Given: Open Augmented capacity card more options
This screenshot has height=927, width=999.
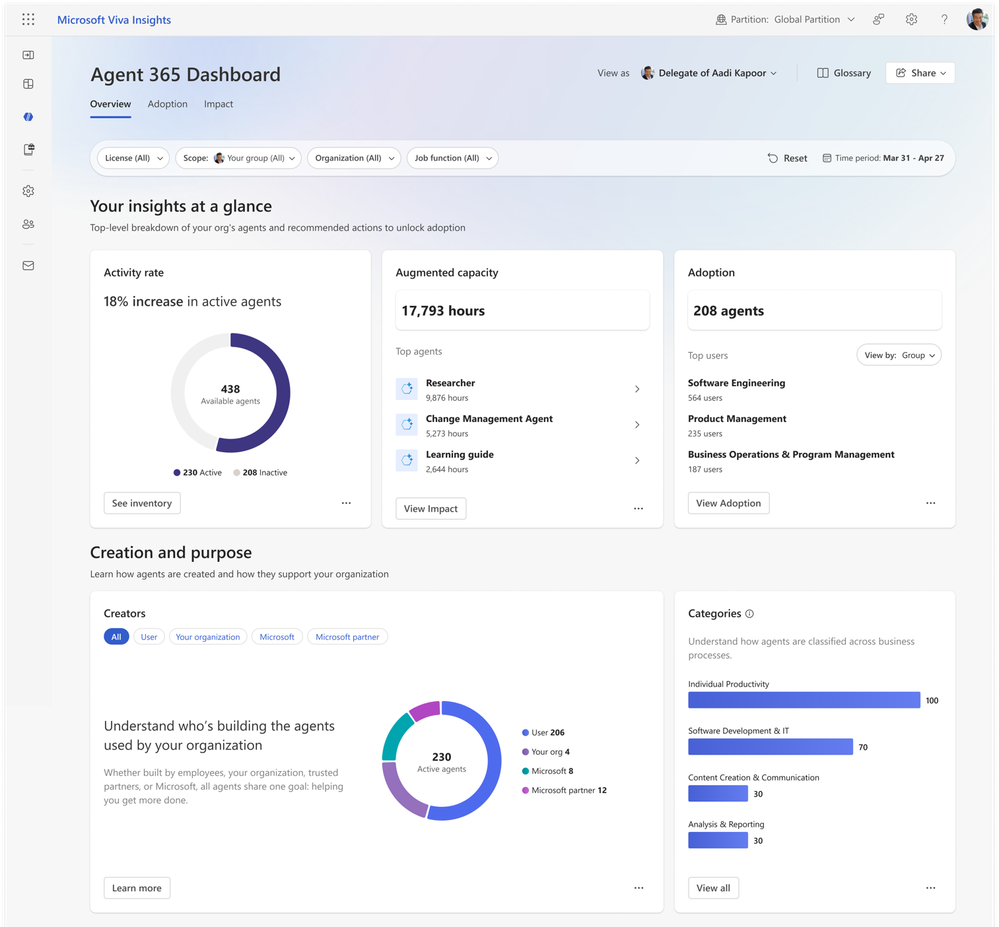Looking at the screenshot, I should pos(638,508).
